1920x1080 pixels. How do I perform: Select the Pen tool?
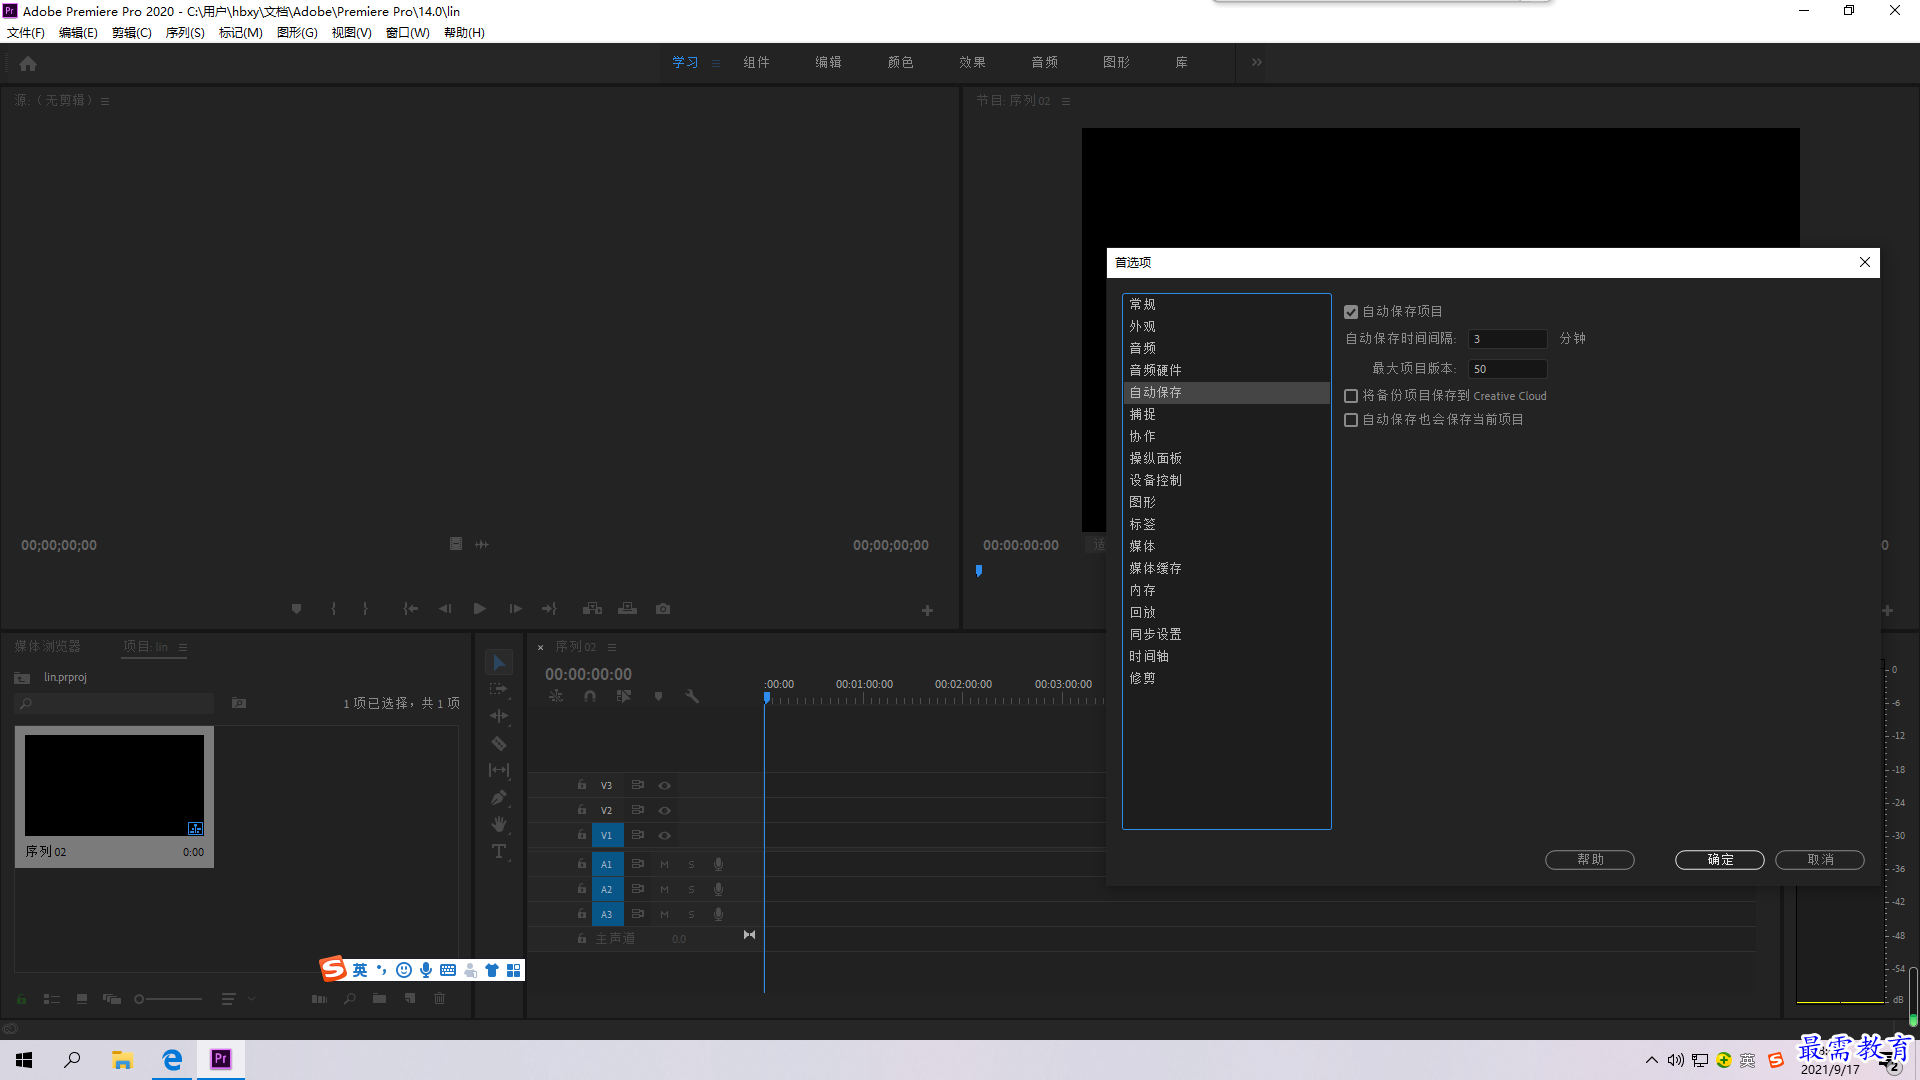[499, 797]
